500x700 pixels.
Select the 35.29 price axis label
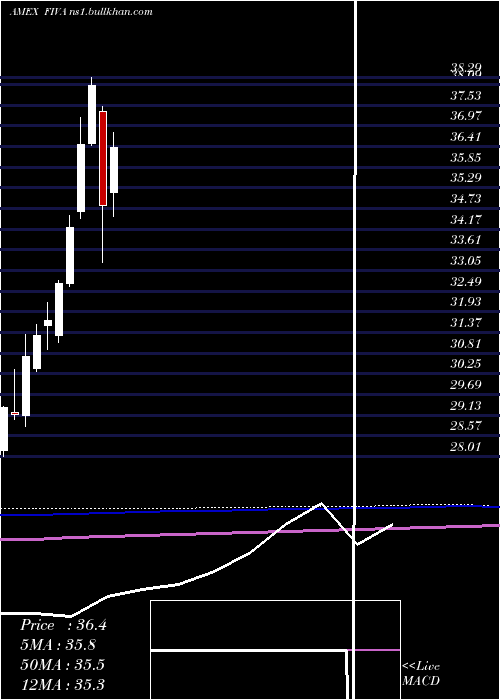[x=466, y=178]
